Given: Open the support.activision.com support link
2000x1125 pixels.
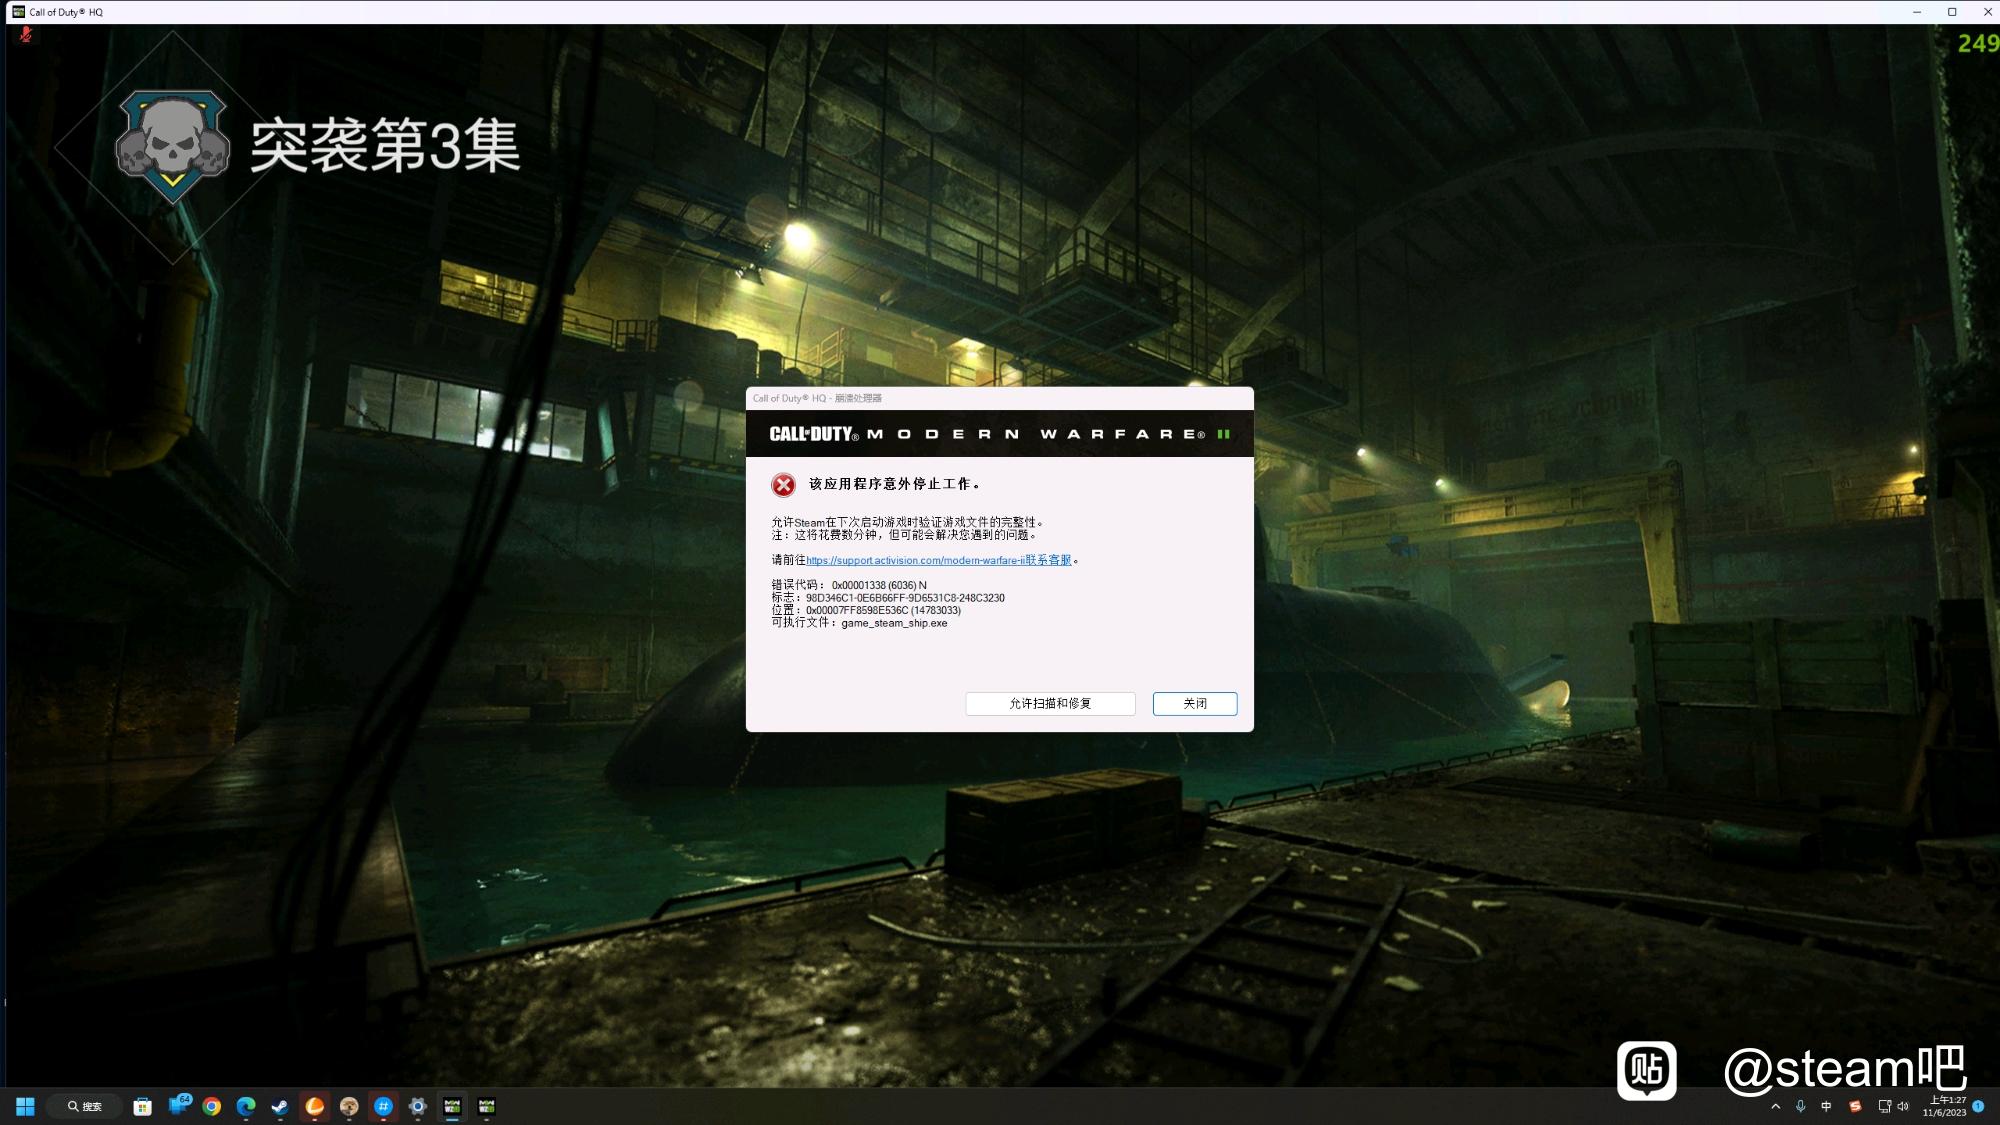Looking at the screenshot, I should click(939, 560).
